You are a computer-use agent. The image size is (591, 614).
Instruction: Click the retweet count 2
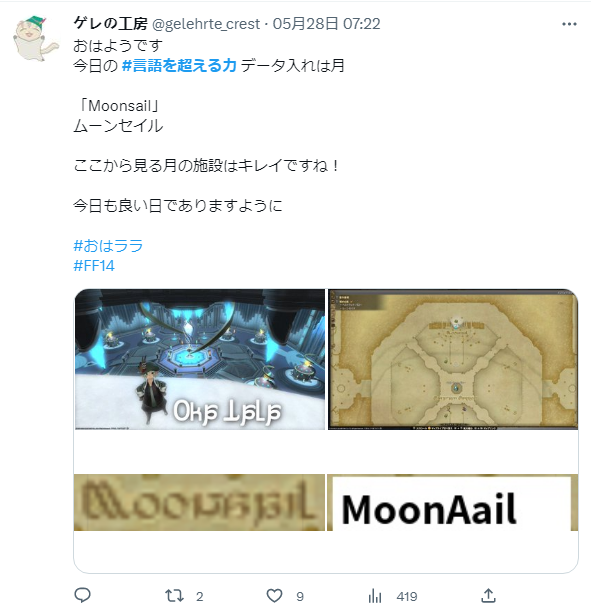click(199, 597)
